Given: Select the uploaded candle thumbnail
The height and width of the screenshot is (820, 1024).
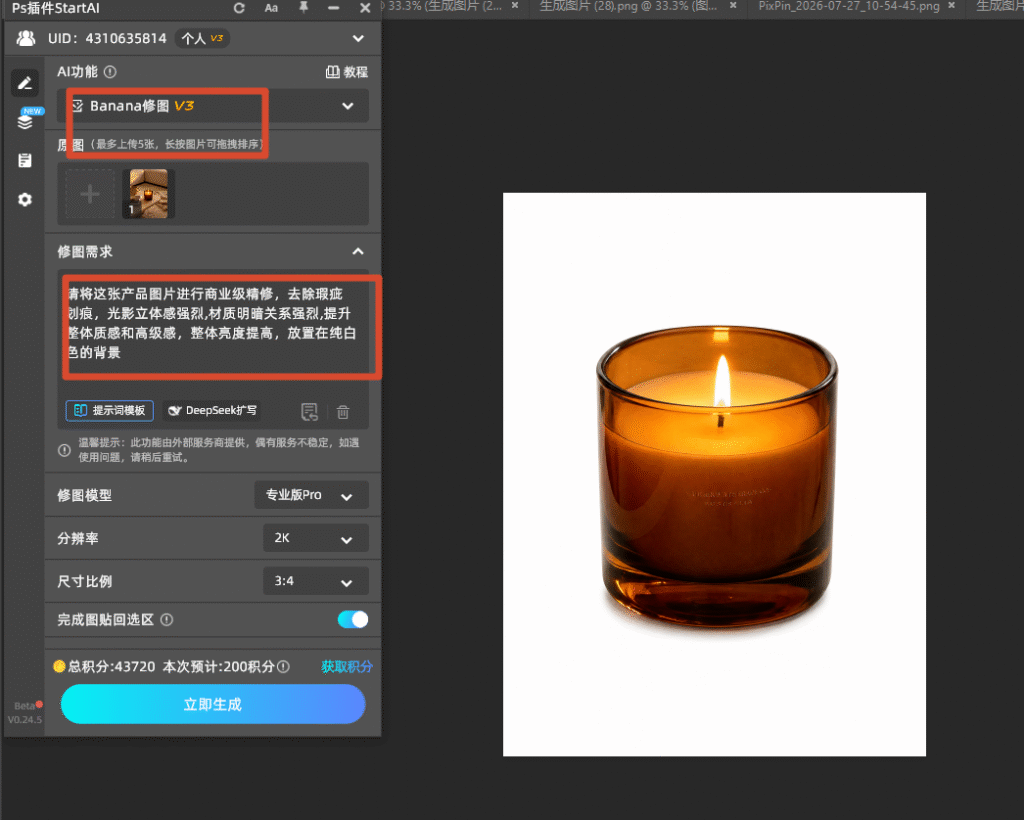Looking at the screenshot, I should point(149,194).
